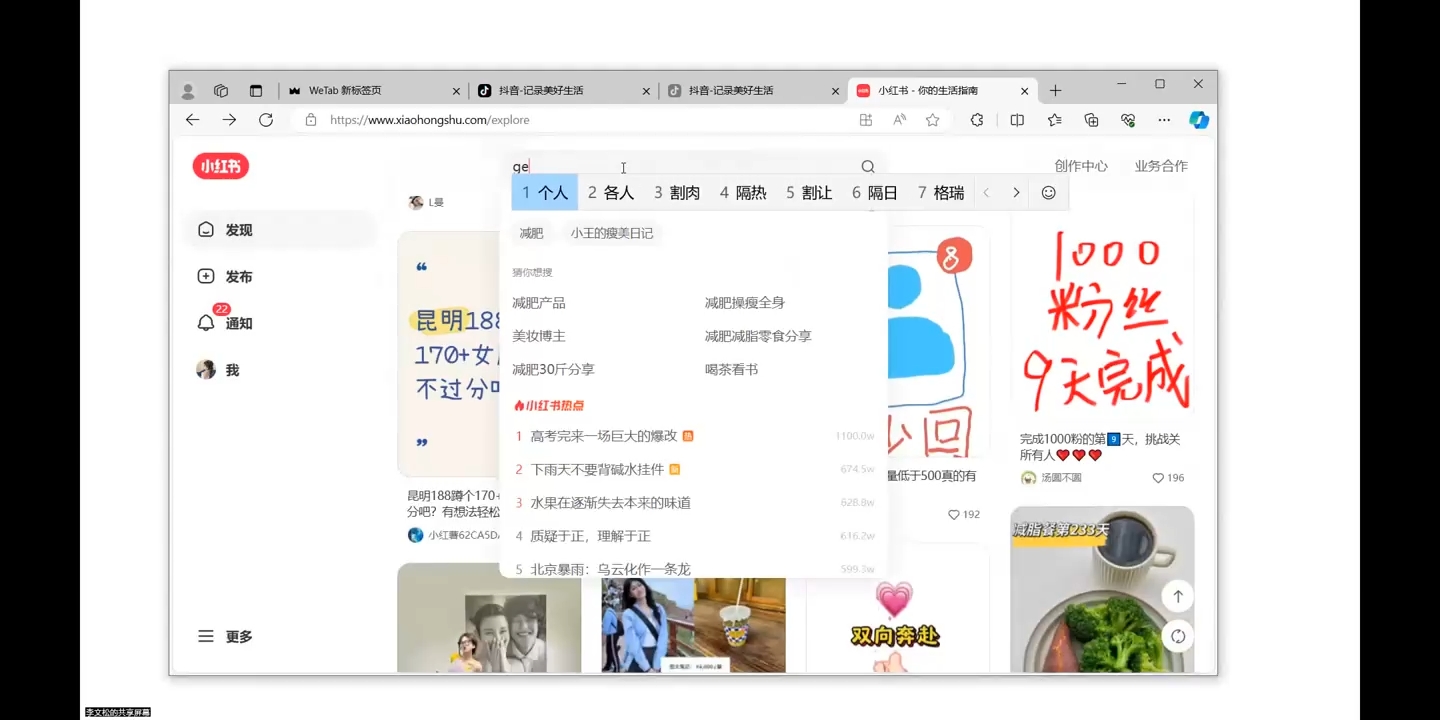Toggle the heart on the post showing 192

coord(953,514)
